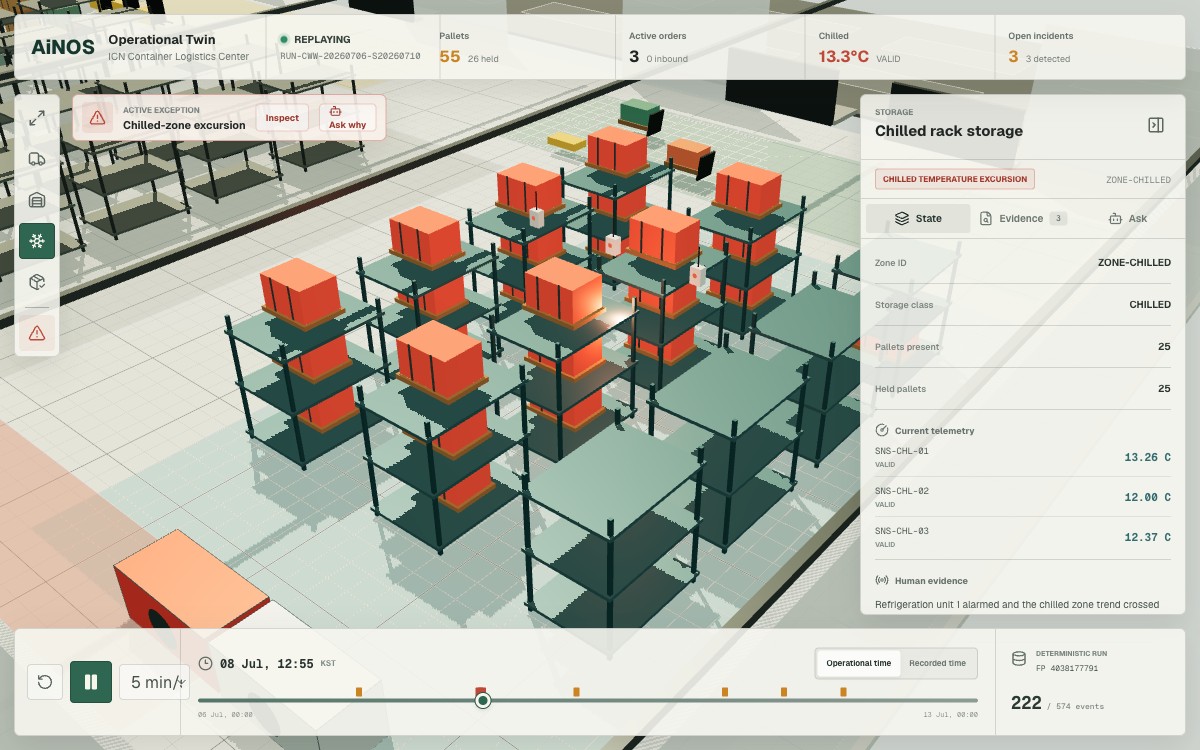The height and width of the screenshot is (750, 1200).
Task: Click the red incident marker on timeline
Action: click(480, 690)
